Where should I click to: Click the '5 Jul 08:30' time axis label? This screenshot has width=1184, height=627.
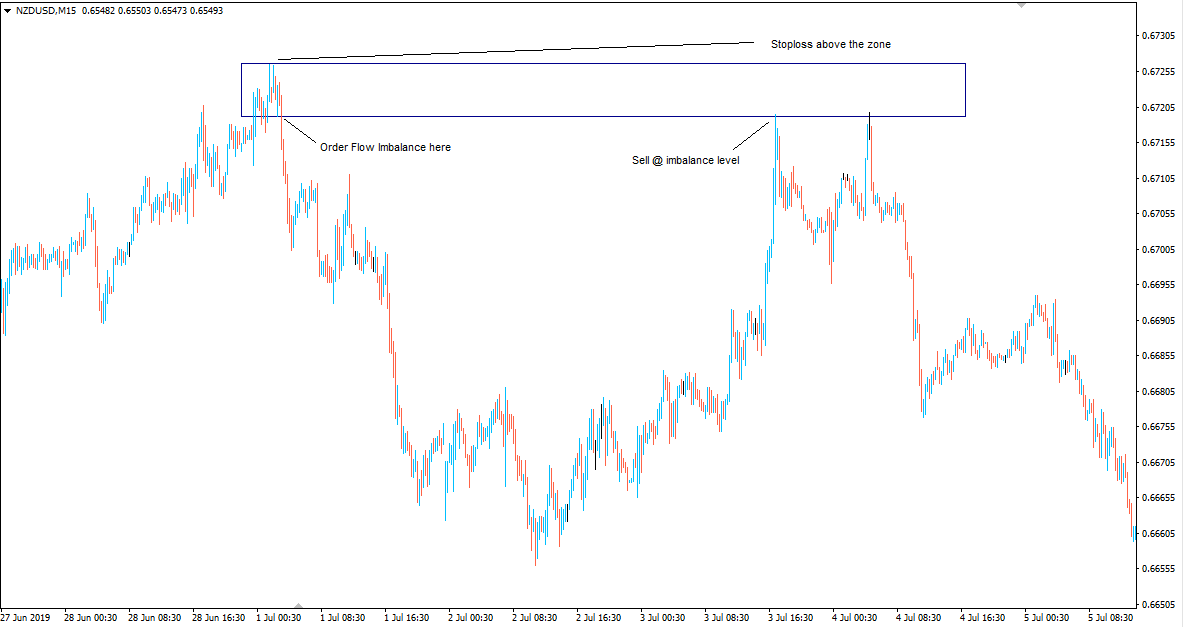click(x=1111, y=618)
